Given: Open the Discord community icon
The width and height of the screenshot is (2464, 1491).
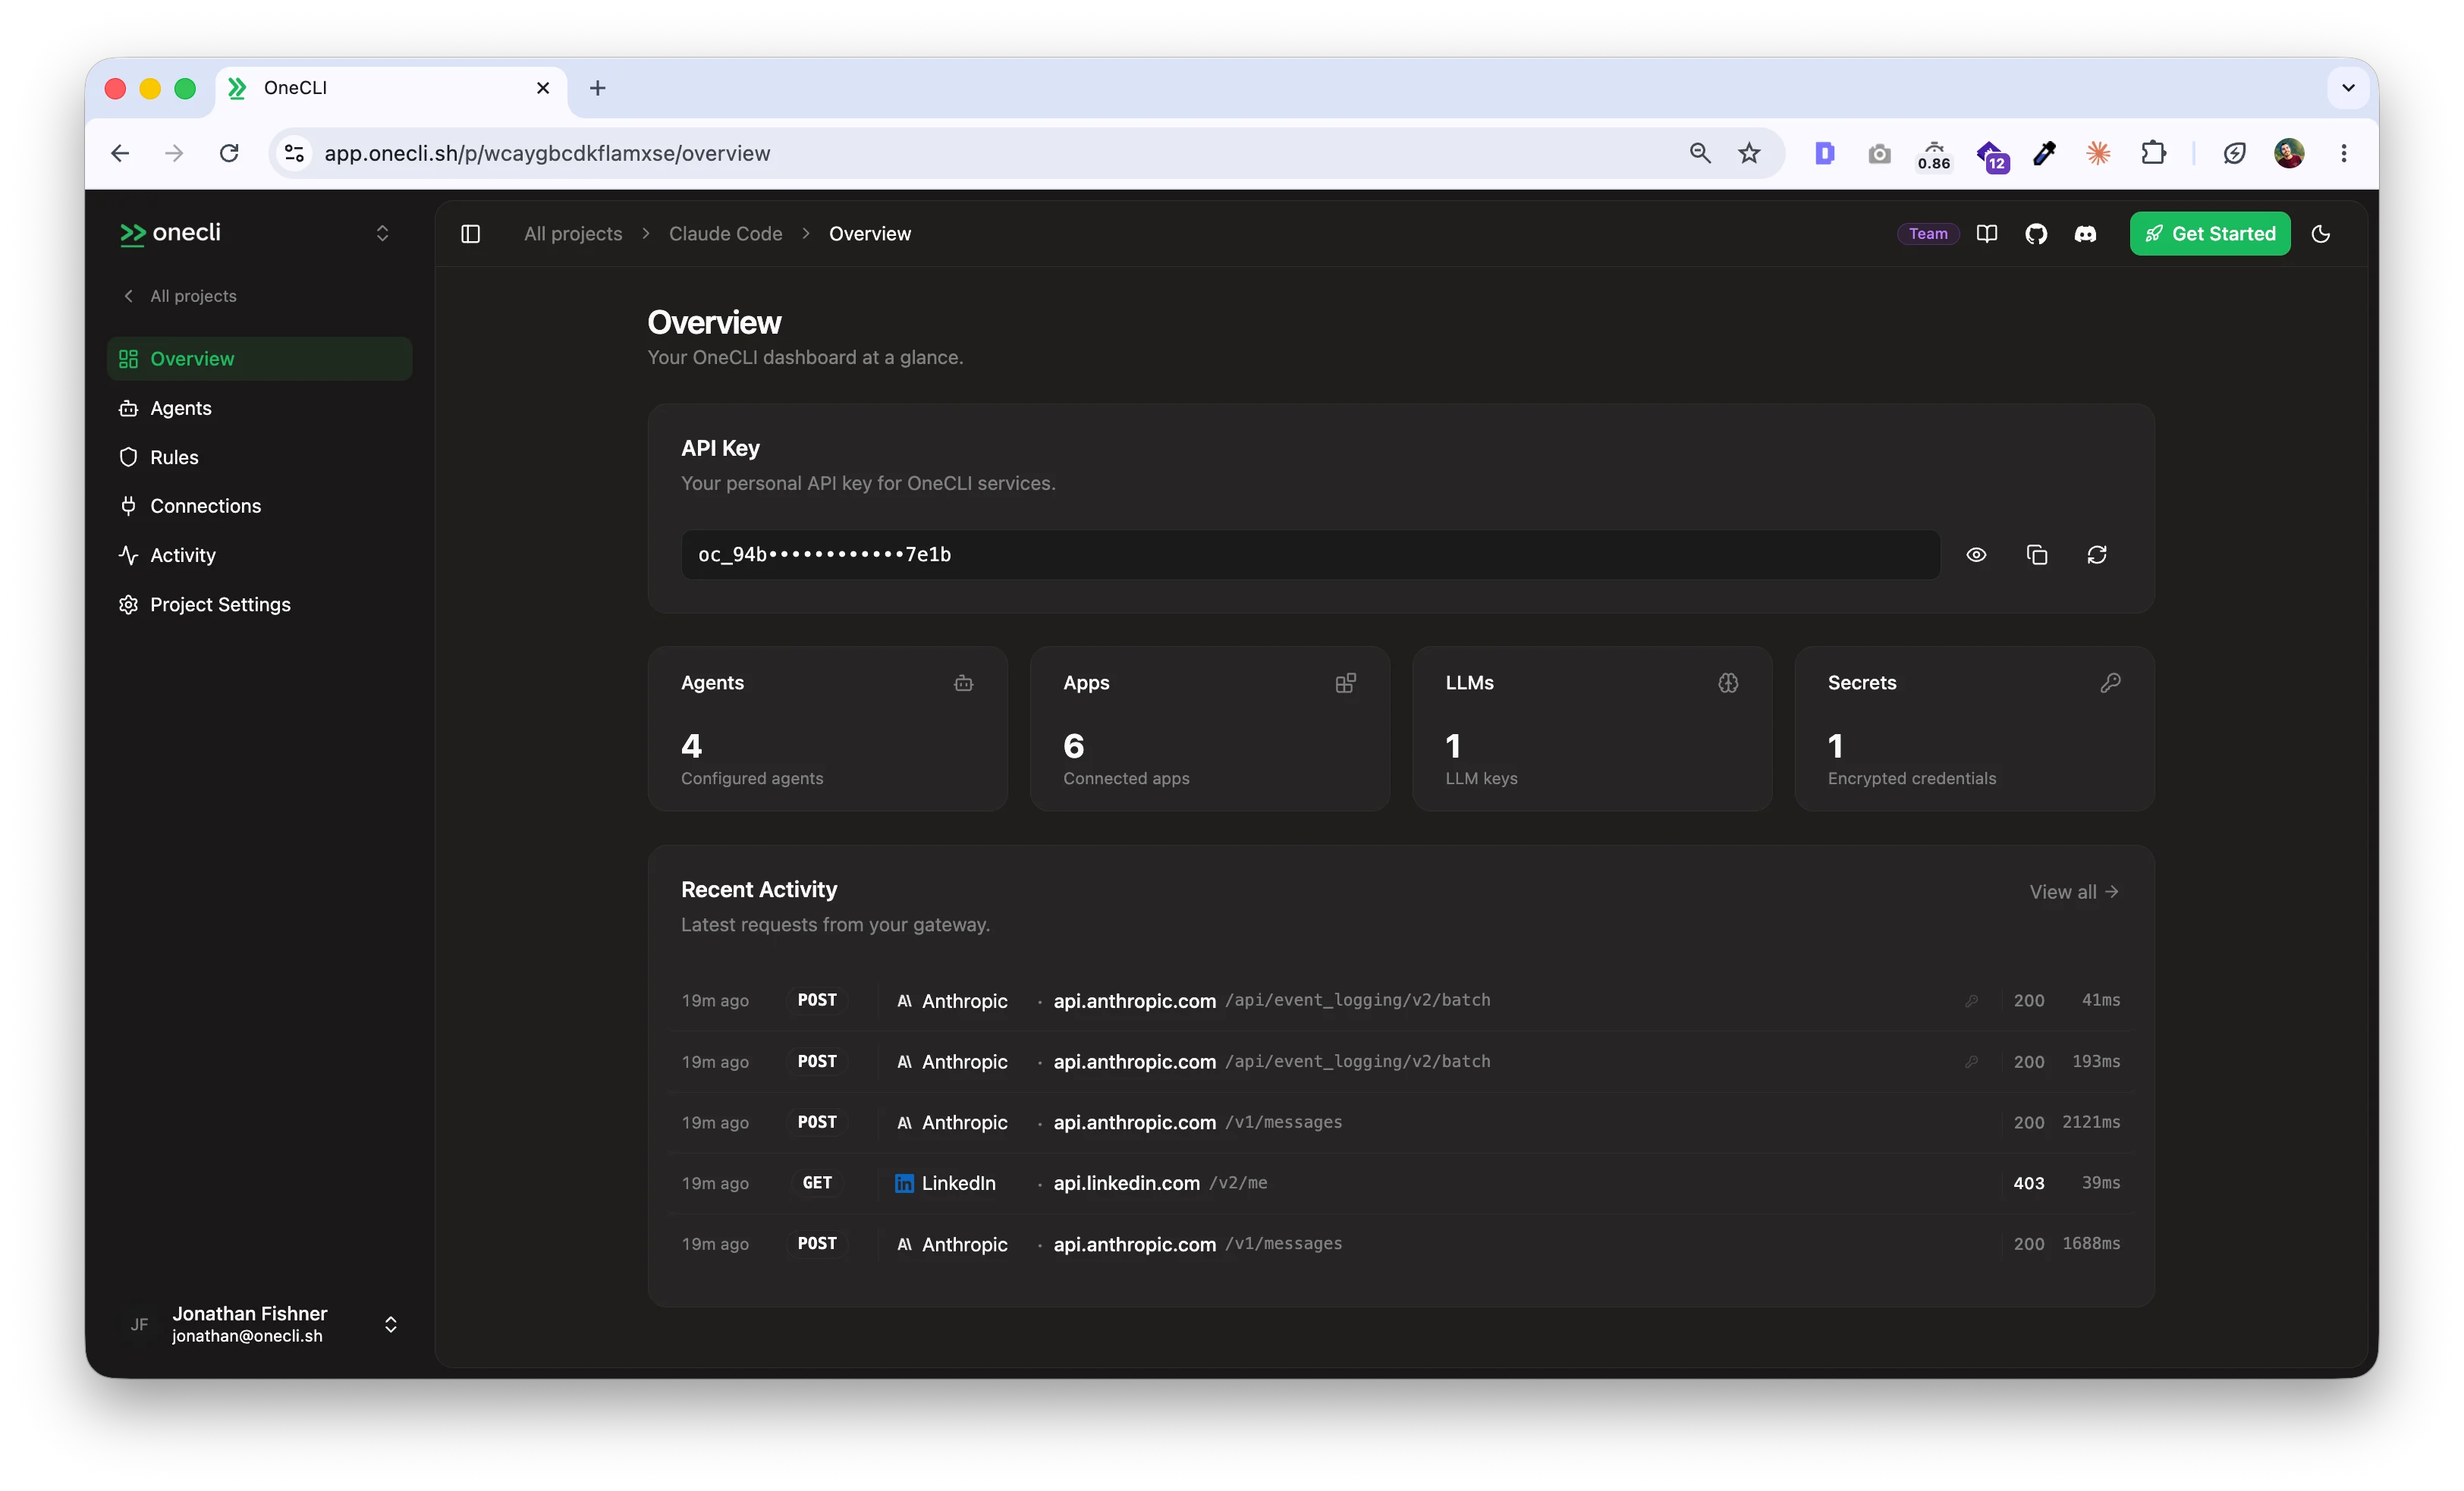Looking at the screenshot, I should [2085, 234].
